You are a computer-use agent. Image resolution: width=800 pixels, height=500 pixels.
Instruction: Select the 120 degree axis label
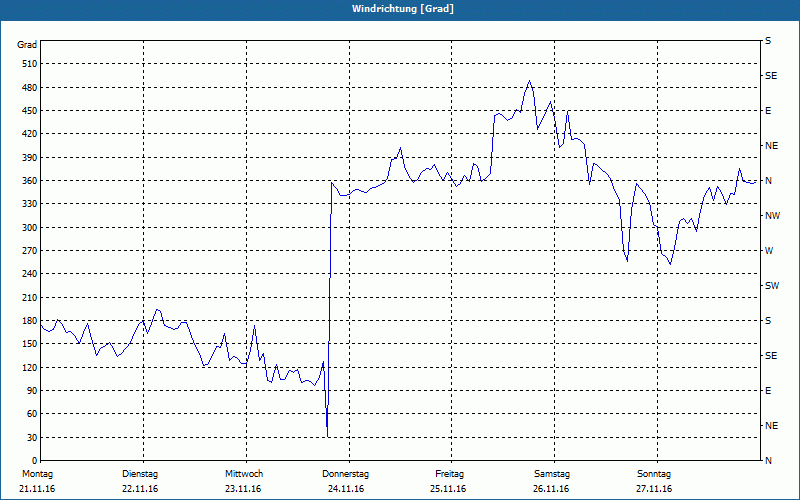click(30, 367)
